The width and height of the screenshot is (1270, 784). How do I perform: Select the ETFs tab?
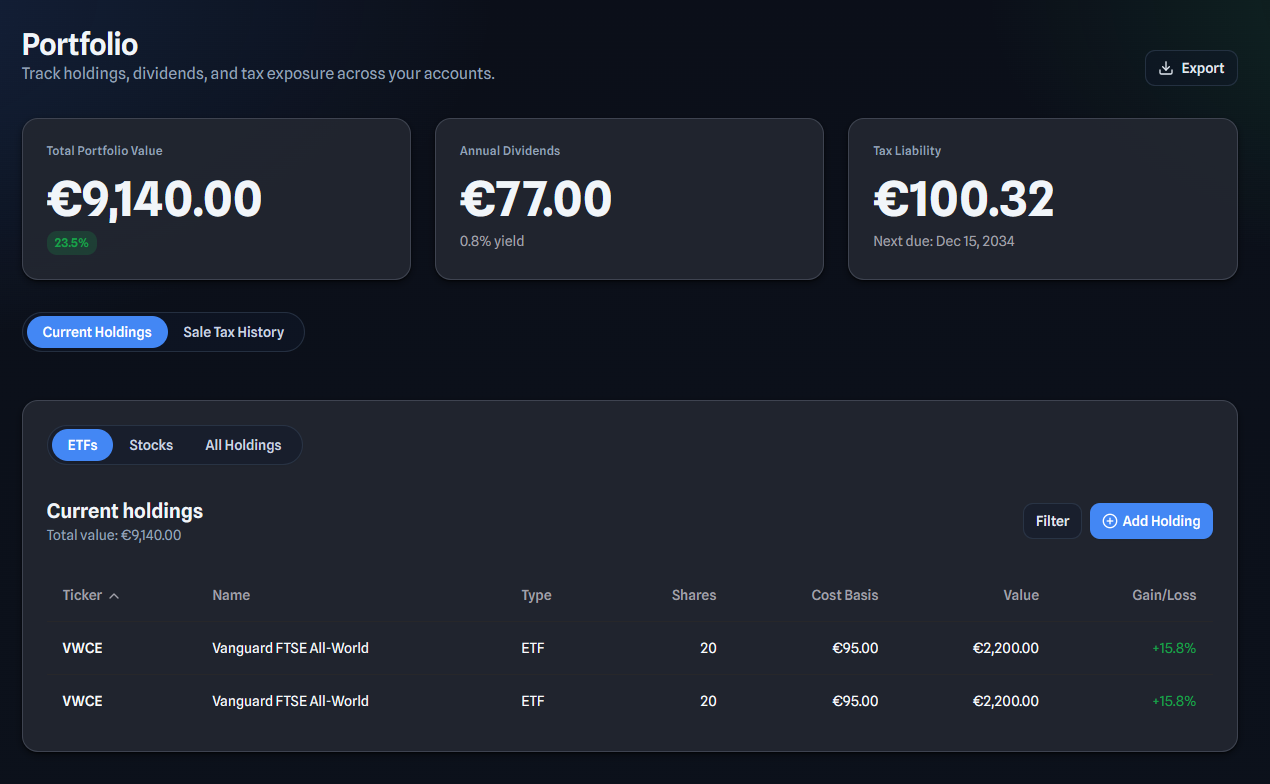pyautogui.click(x=82, y=445)
